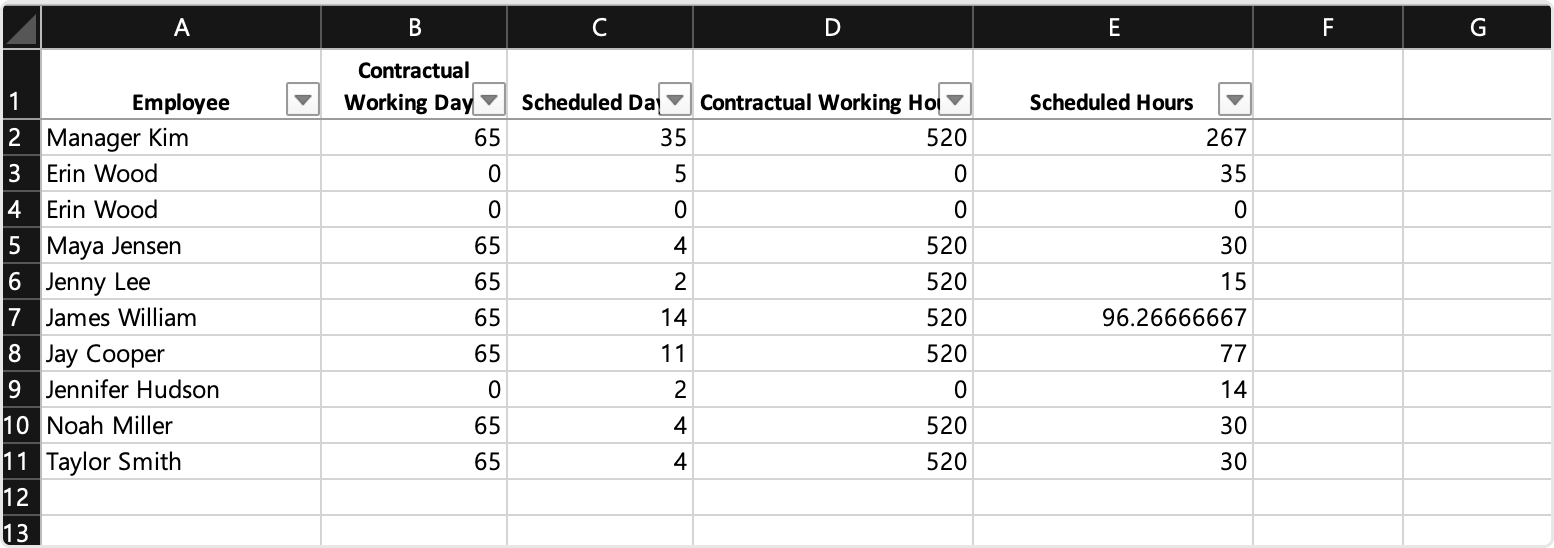This screenshot has width=1554, height=548.
Task: Click the select-all corner triangle
Action: point(21,28)
